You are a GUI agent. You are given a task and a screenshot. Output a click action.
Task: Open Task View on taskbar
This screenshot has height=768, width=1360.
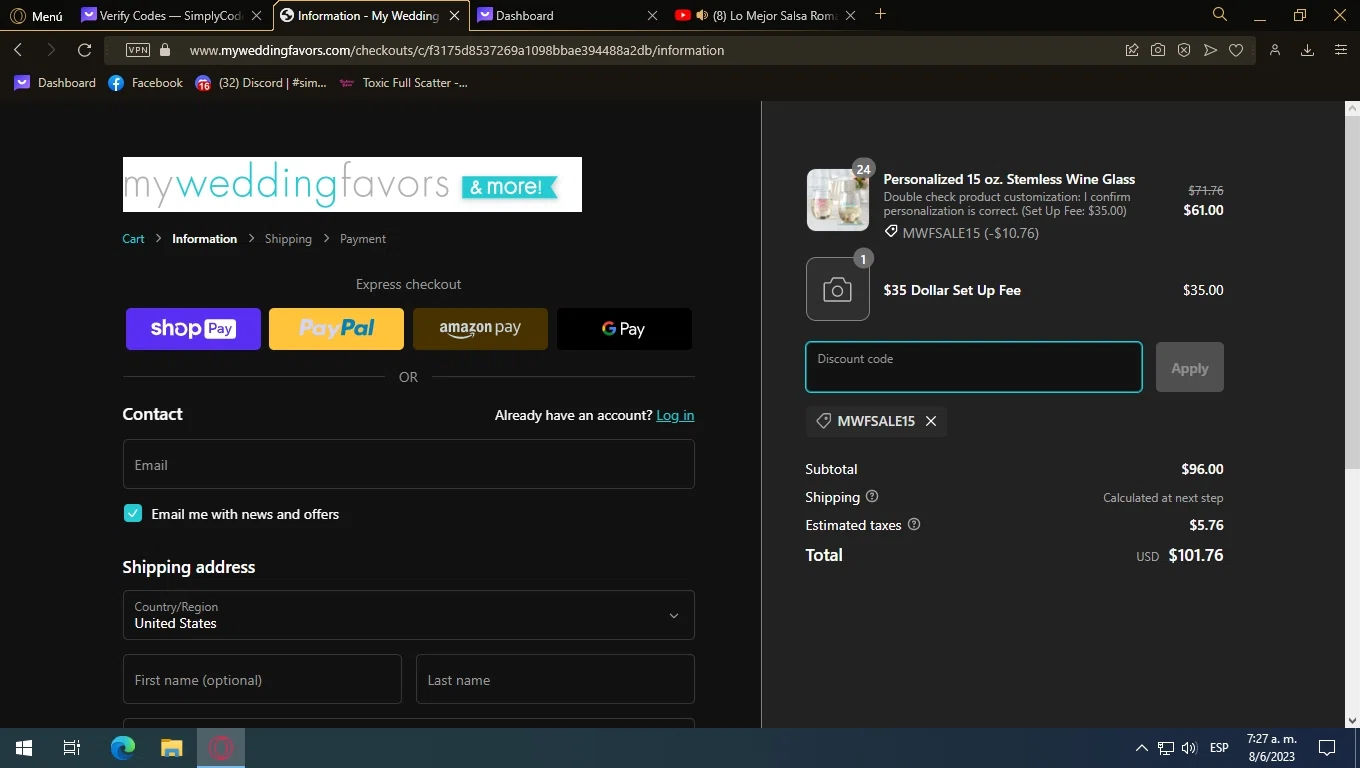72,748
